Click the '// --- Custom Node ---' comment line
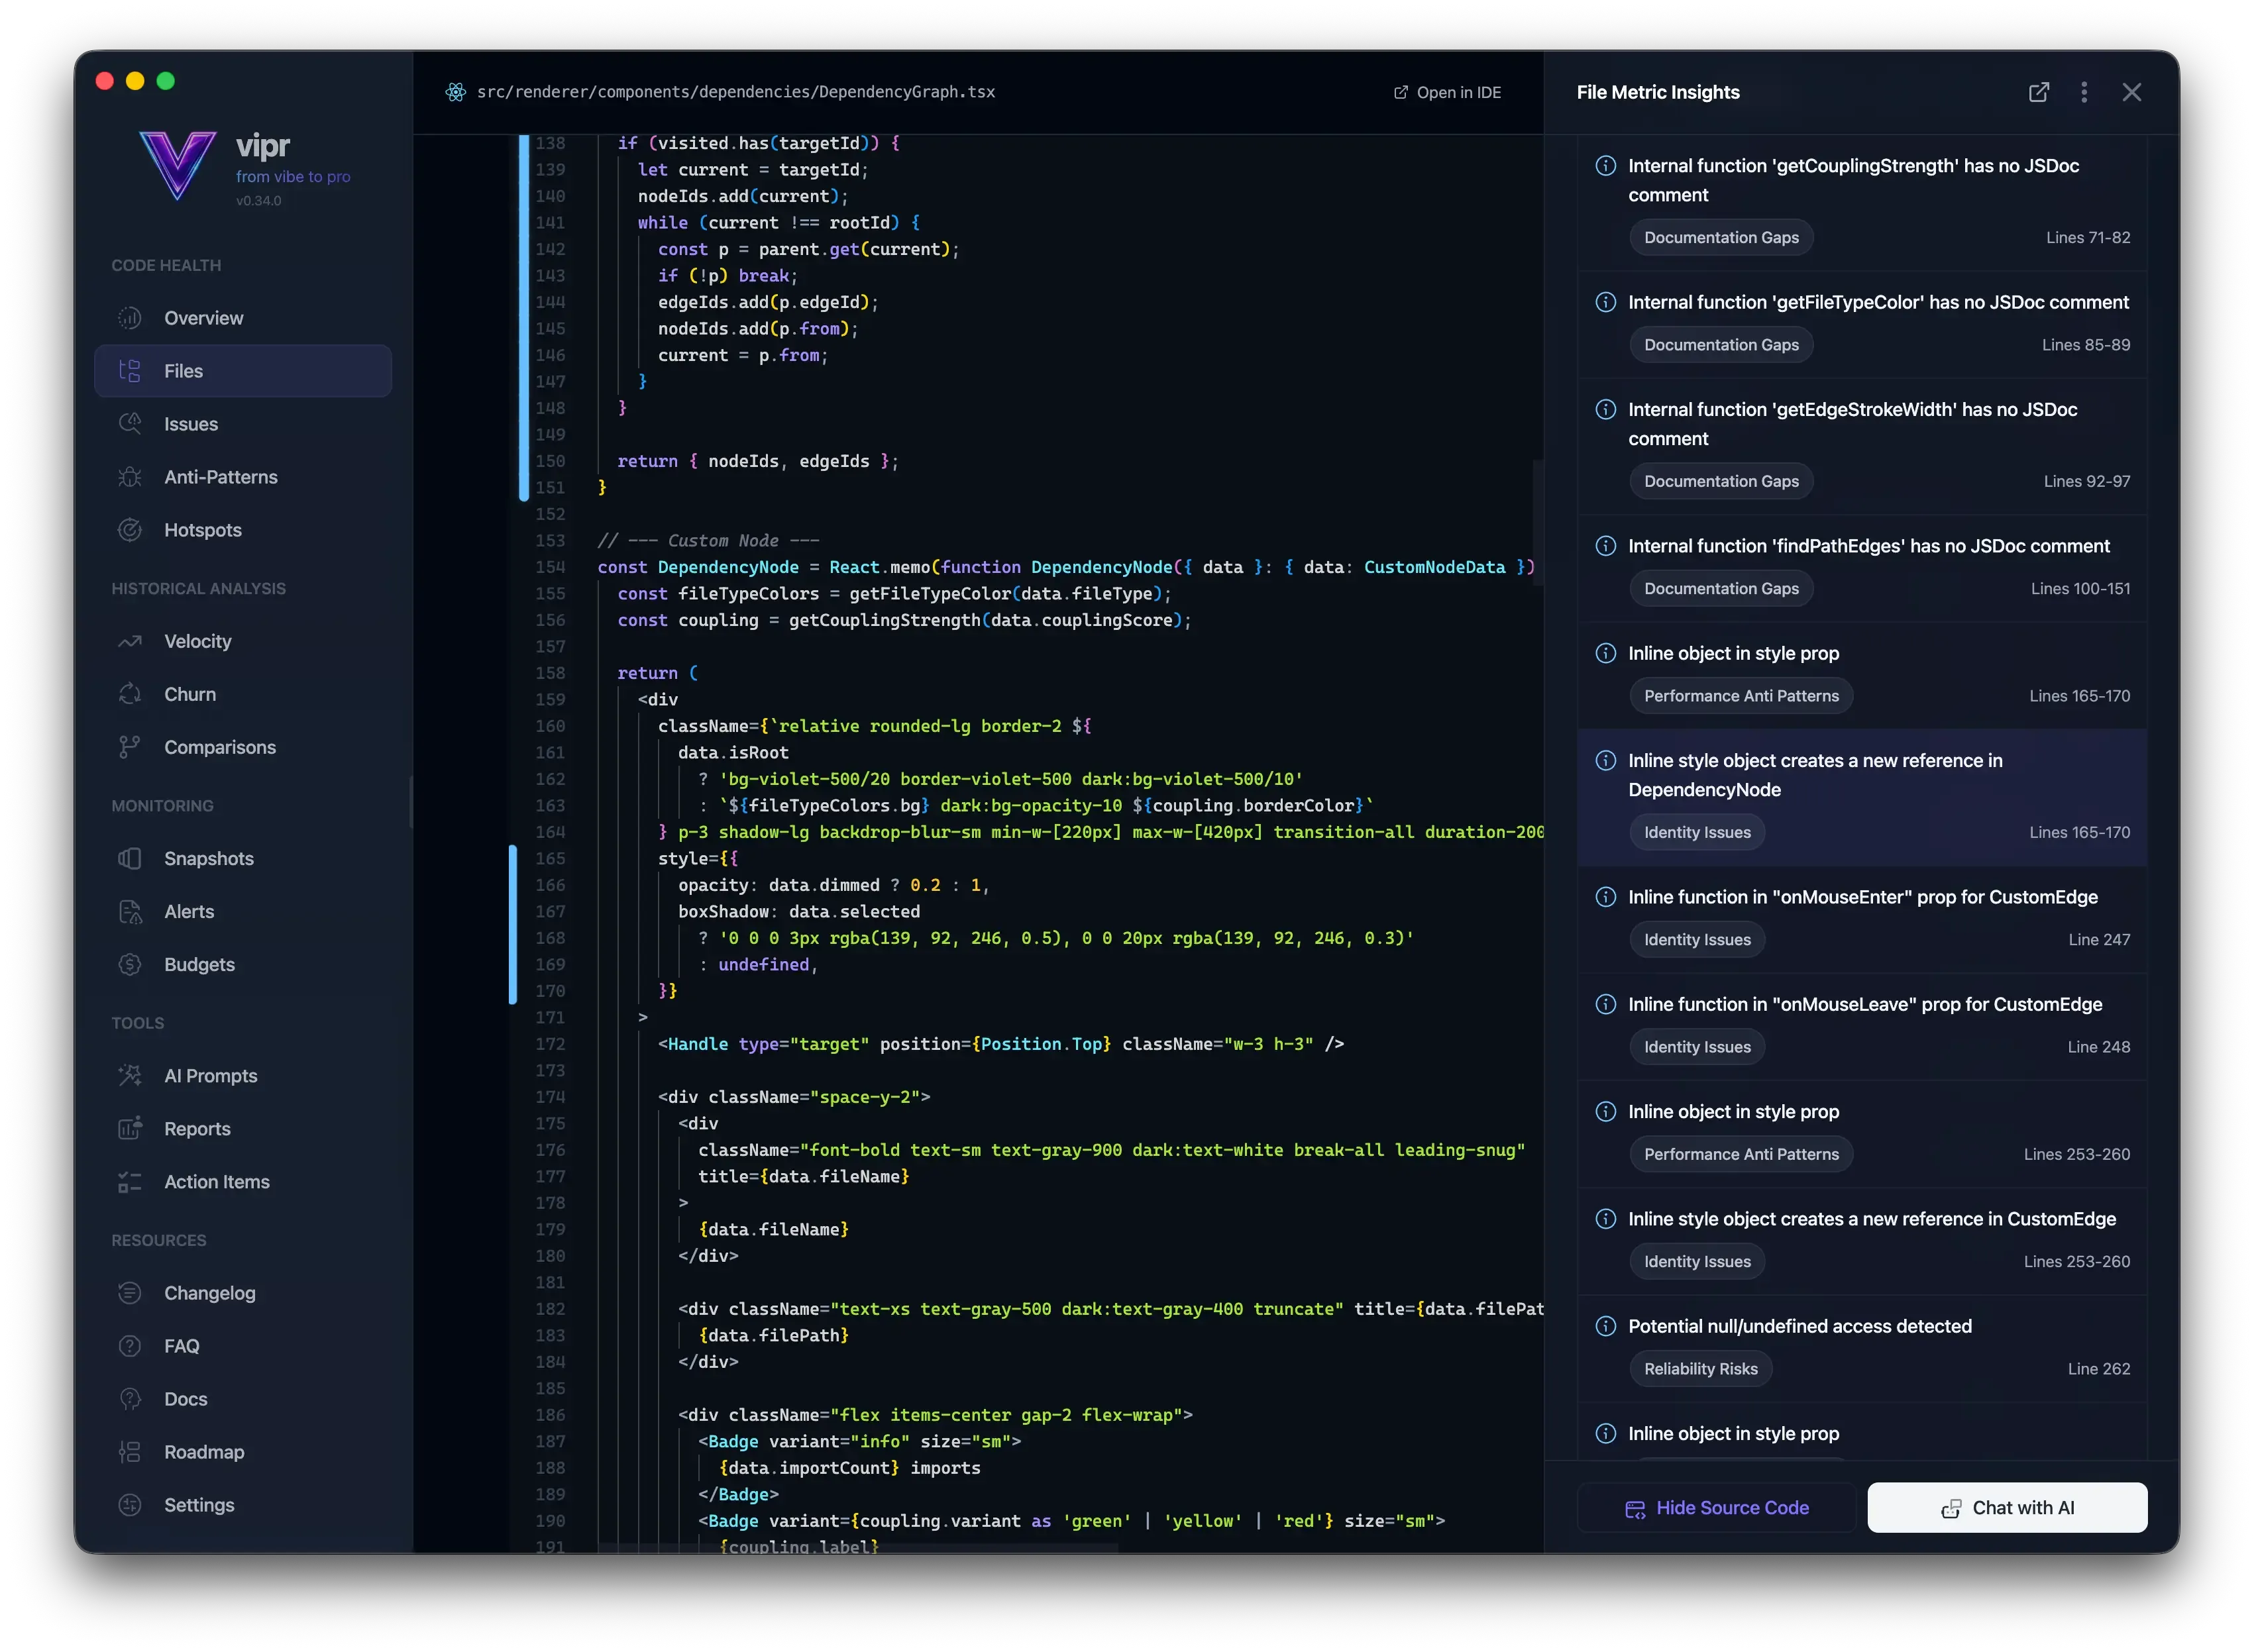This screenshot has width=2254, height=1652. (x=708, y=541)
